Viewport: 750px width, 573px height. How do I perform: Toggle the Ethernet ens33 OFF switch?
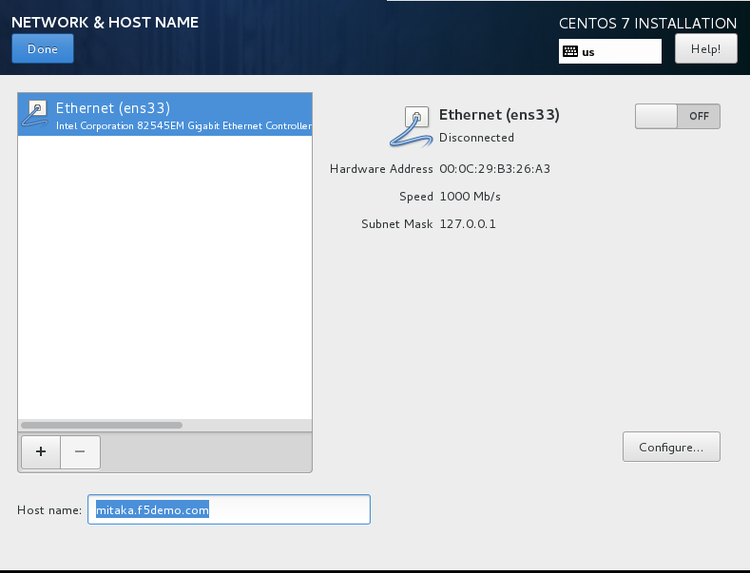point(677,116)
